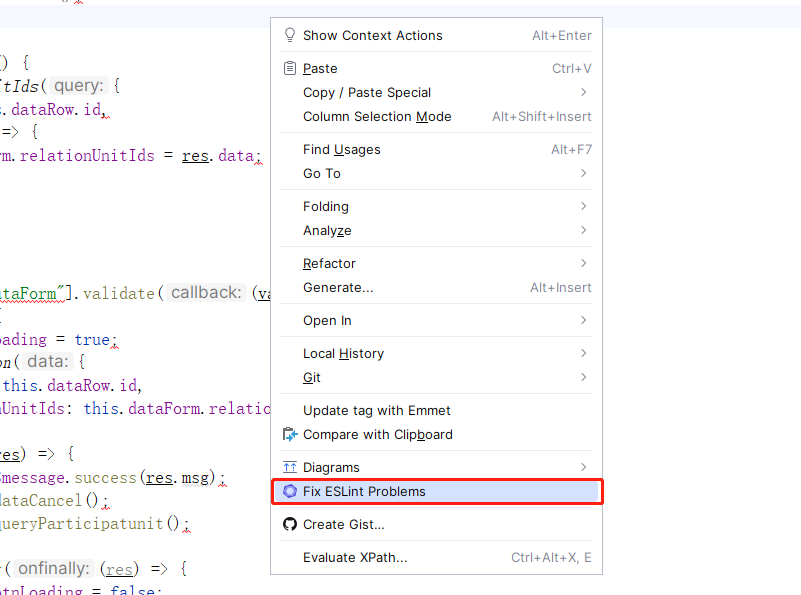Select the Open In menu item
The width and height of the screenshot is (801, 595).
327,320
